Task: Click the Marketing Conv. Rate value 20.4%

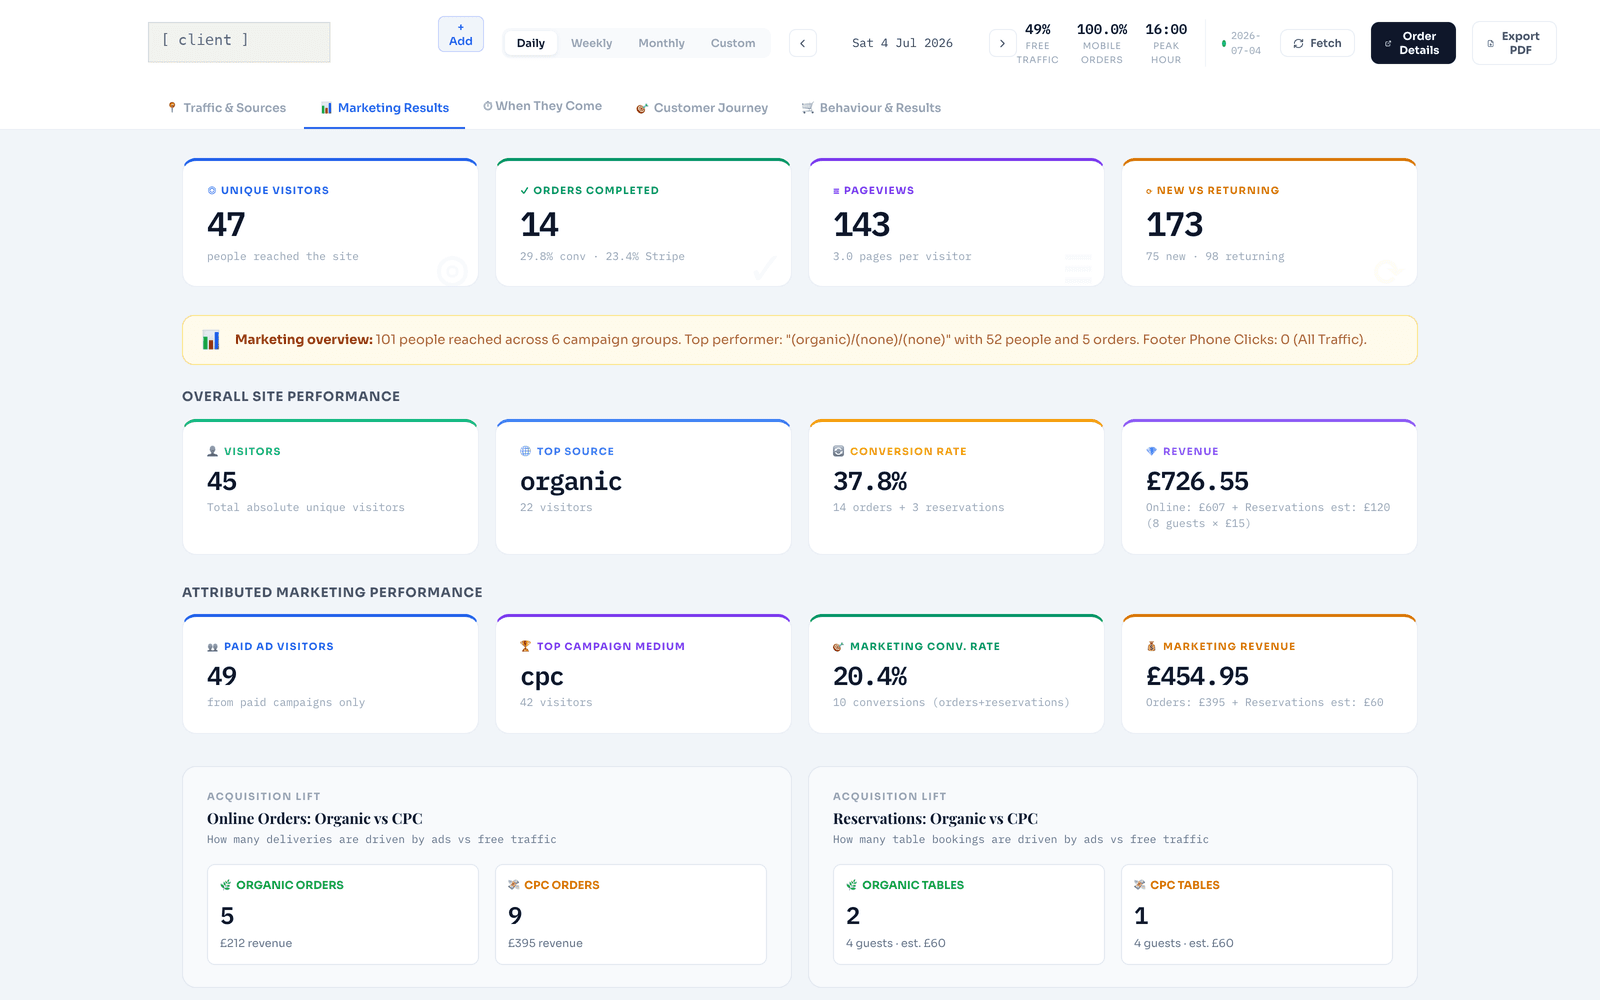Action: pos(870,676)
